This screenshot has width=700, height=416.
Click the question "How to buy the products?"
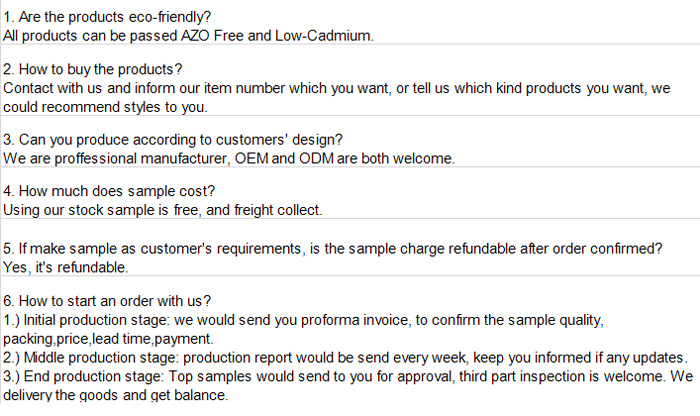tap(92, 69)
